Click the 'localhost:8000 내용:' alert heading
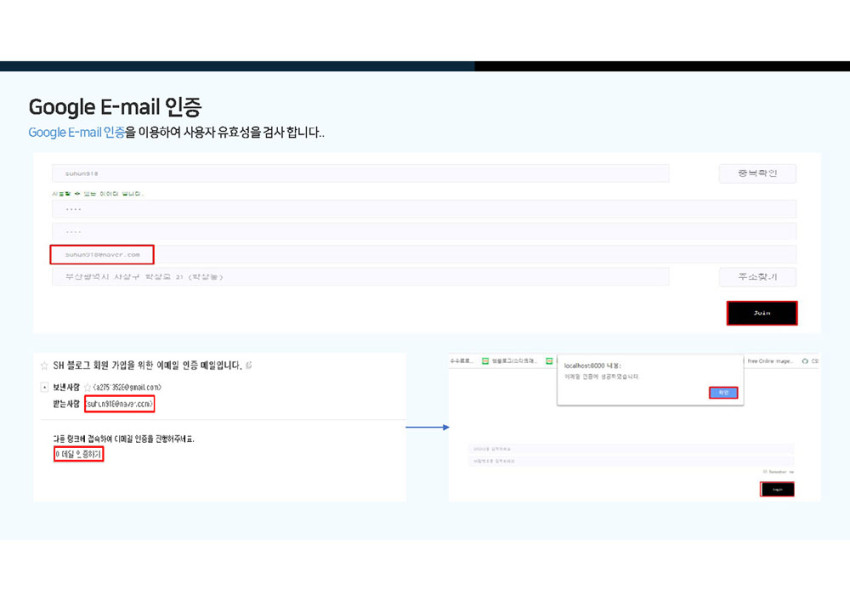The image size is (850, 601). 593,366
